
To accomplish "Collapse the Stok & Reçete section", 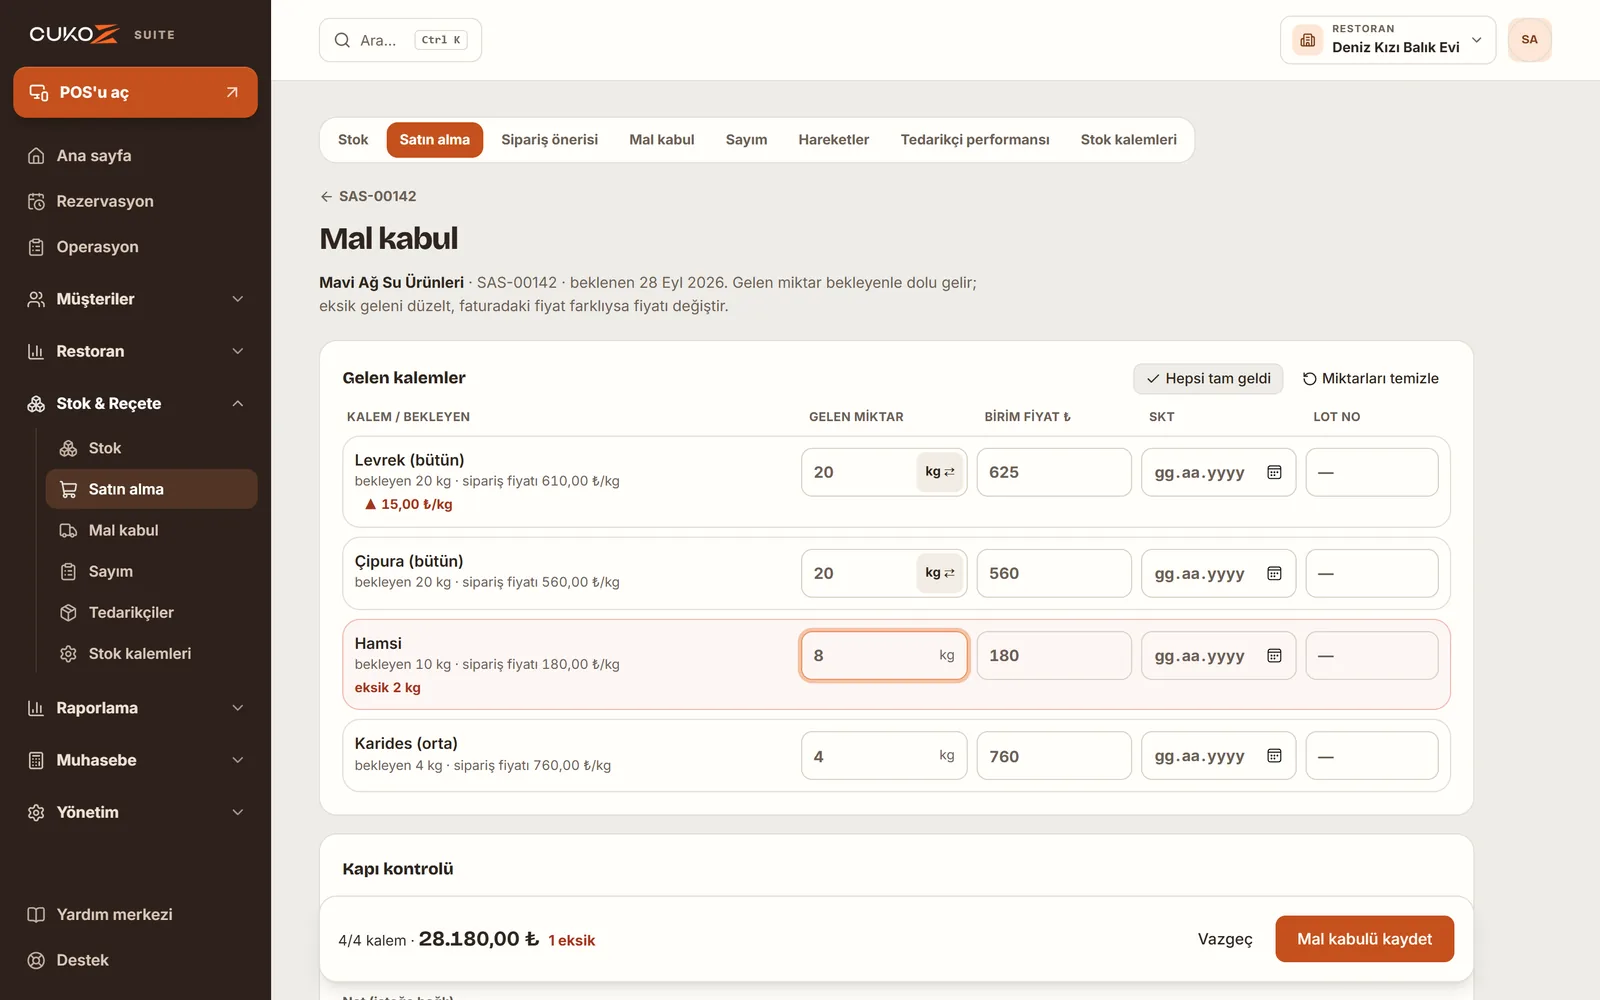I will point(135,403).
